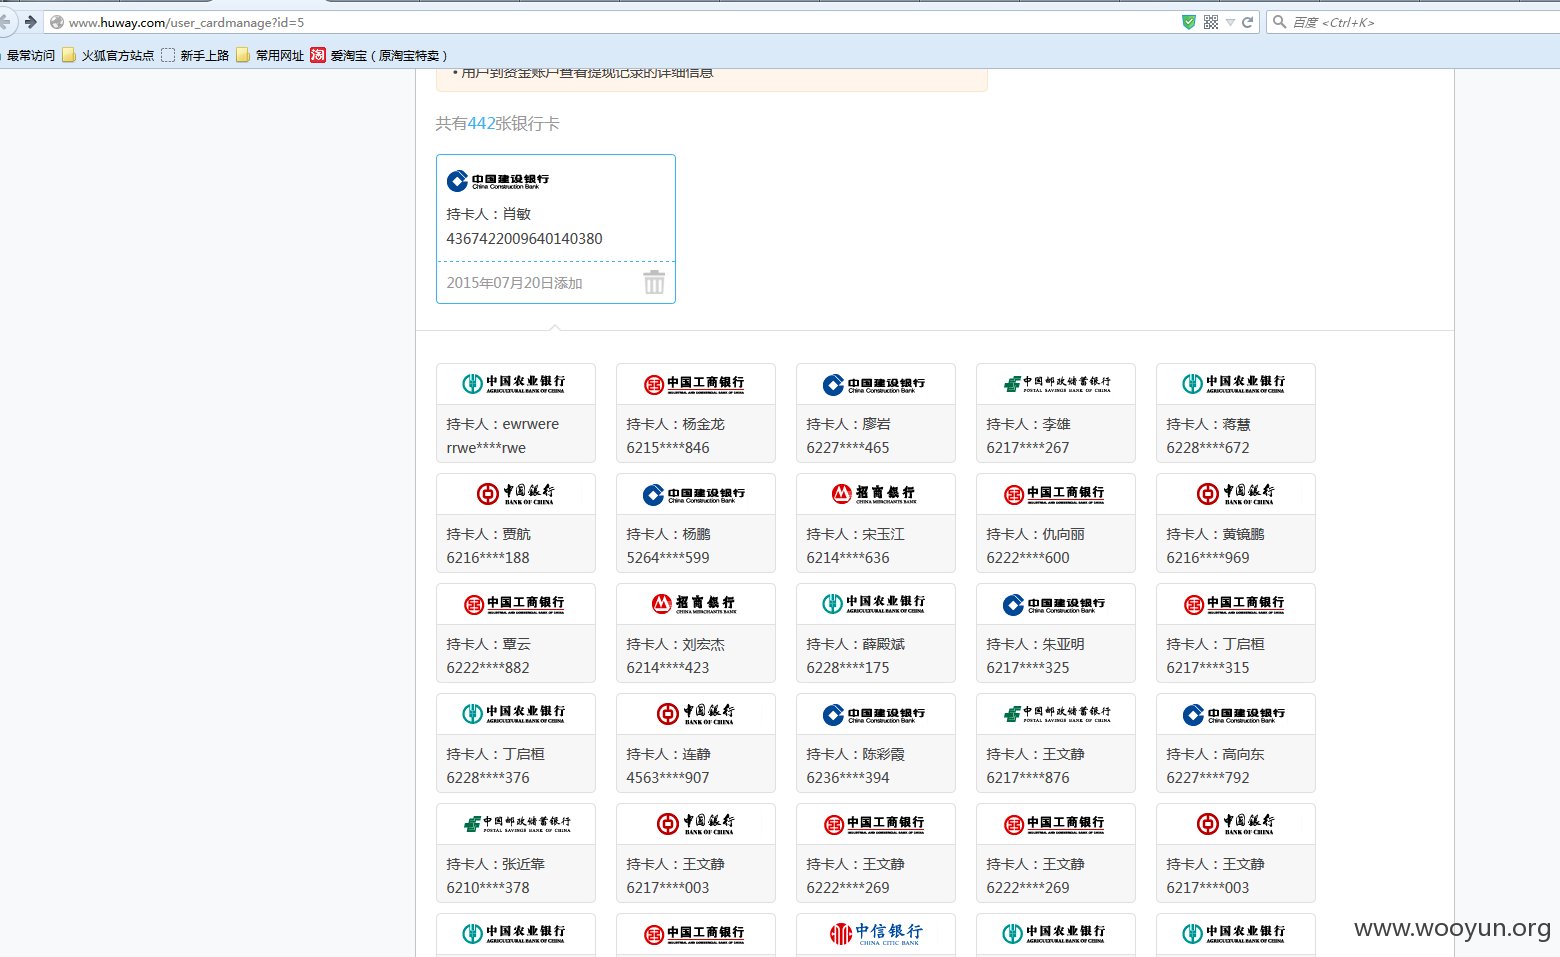Image resolution: width=1560 pixels, height=957 pixels.
Task: Select the Bank of China card of 贾航
Action: point(516,523)
